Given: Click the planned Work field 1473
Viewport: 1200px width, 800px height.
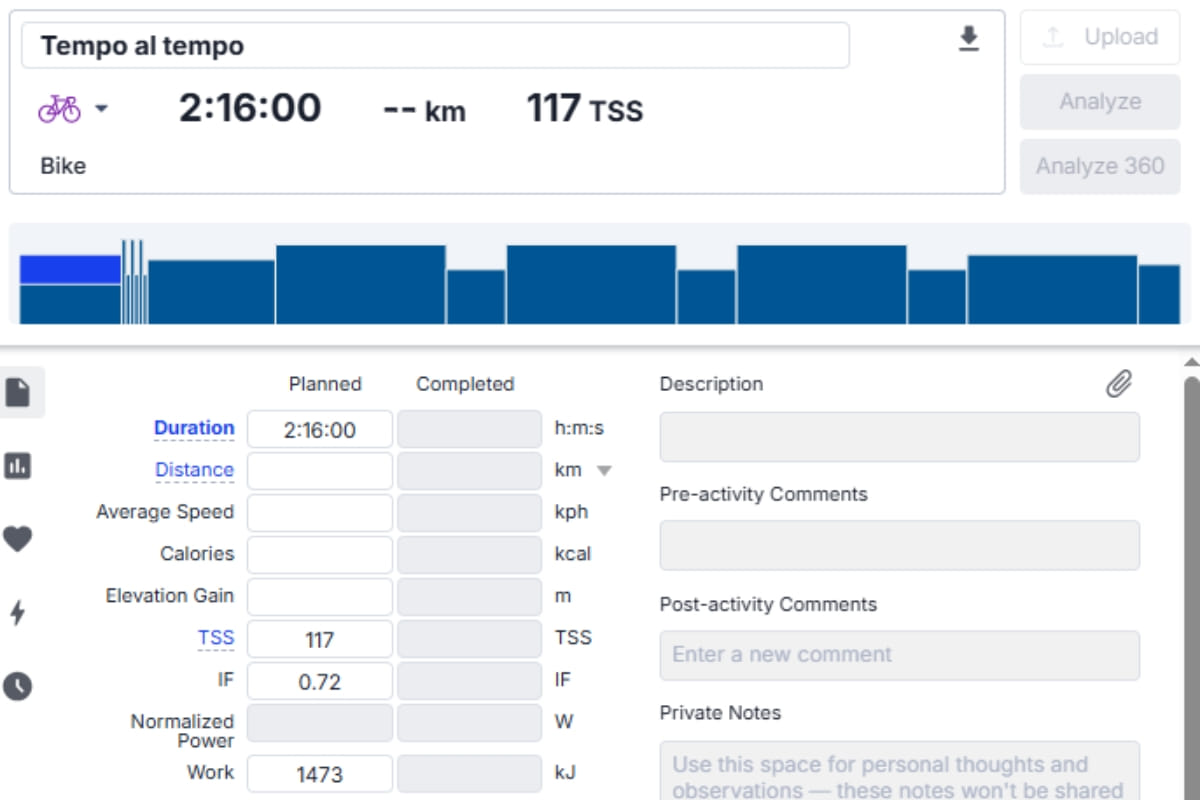Looking at the screenshot, I should [320, 774].
